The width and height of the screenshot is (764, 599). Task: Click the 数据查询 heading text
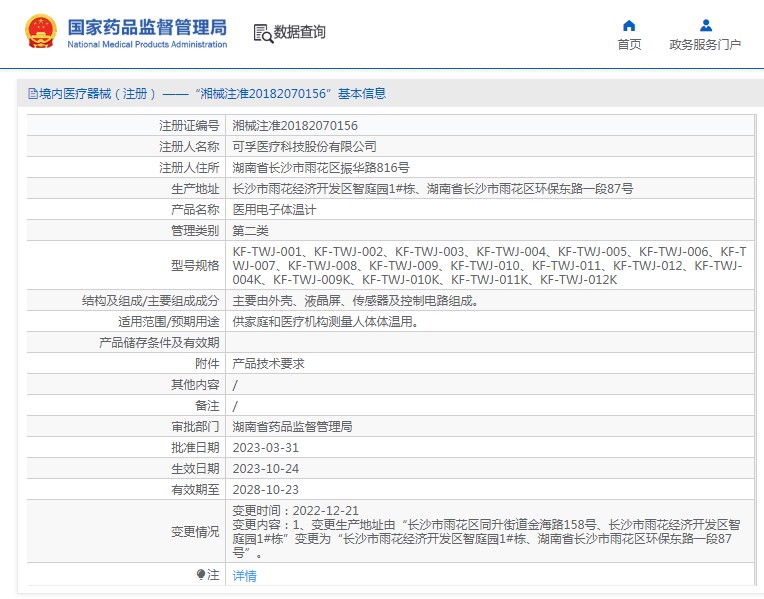(300, 32)
